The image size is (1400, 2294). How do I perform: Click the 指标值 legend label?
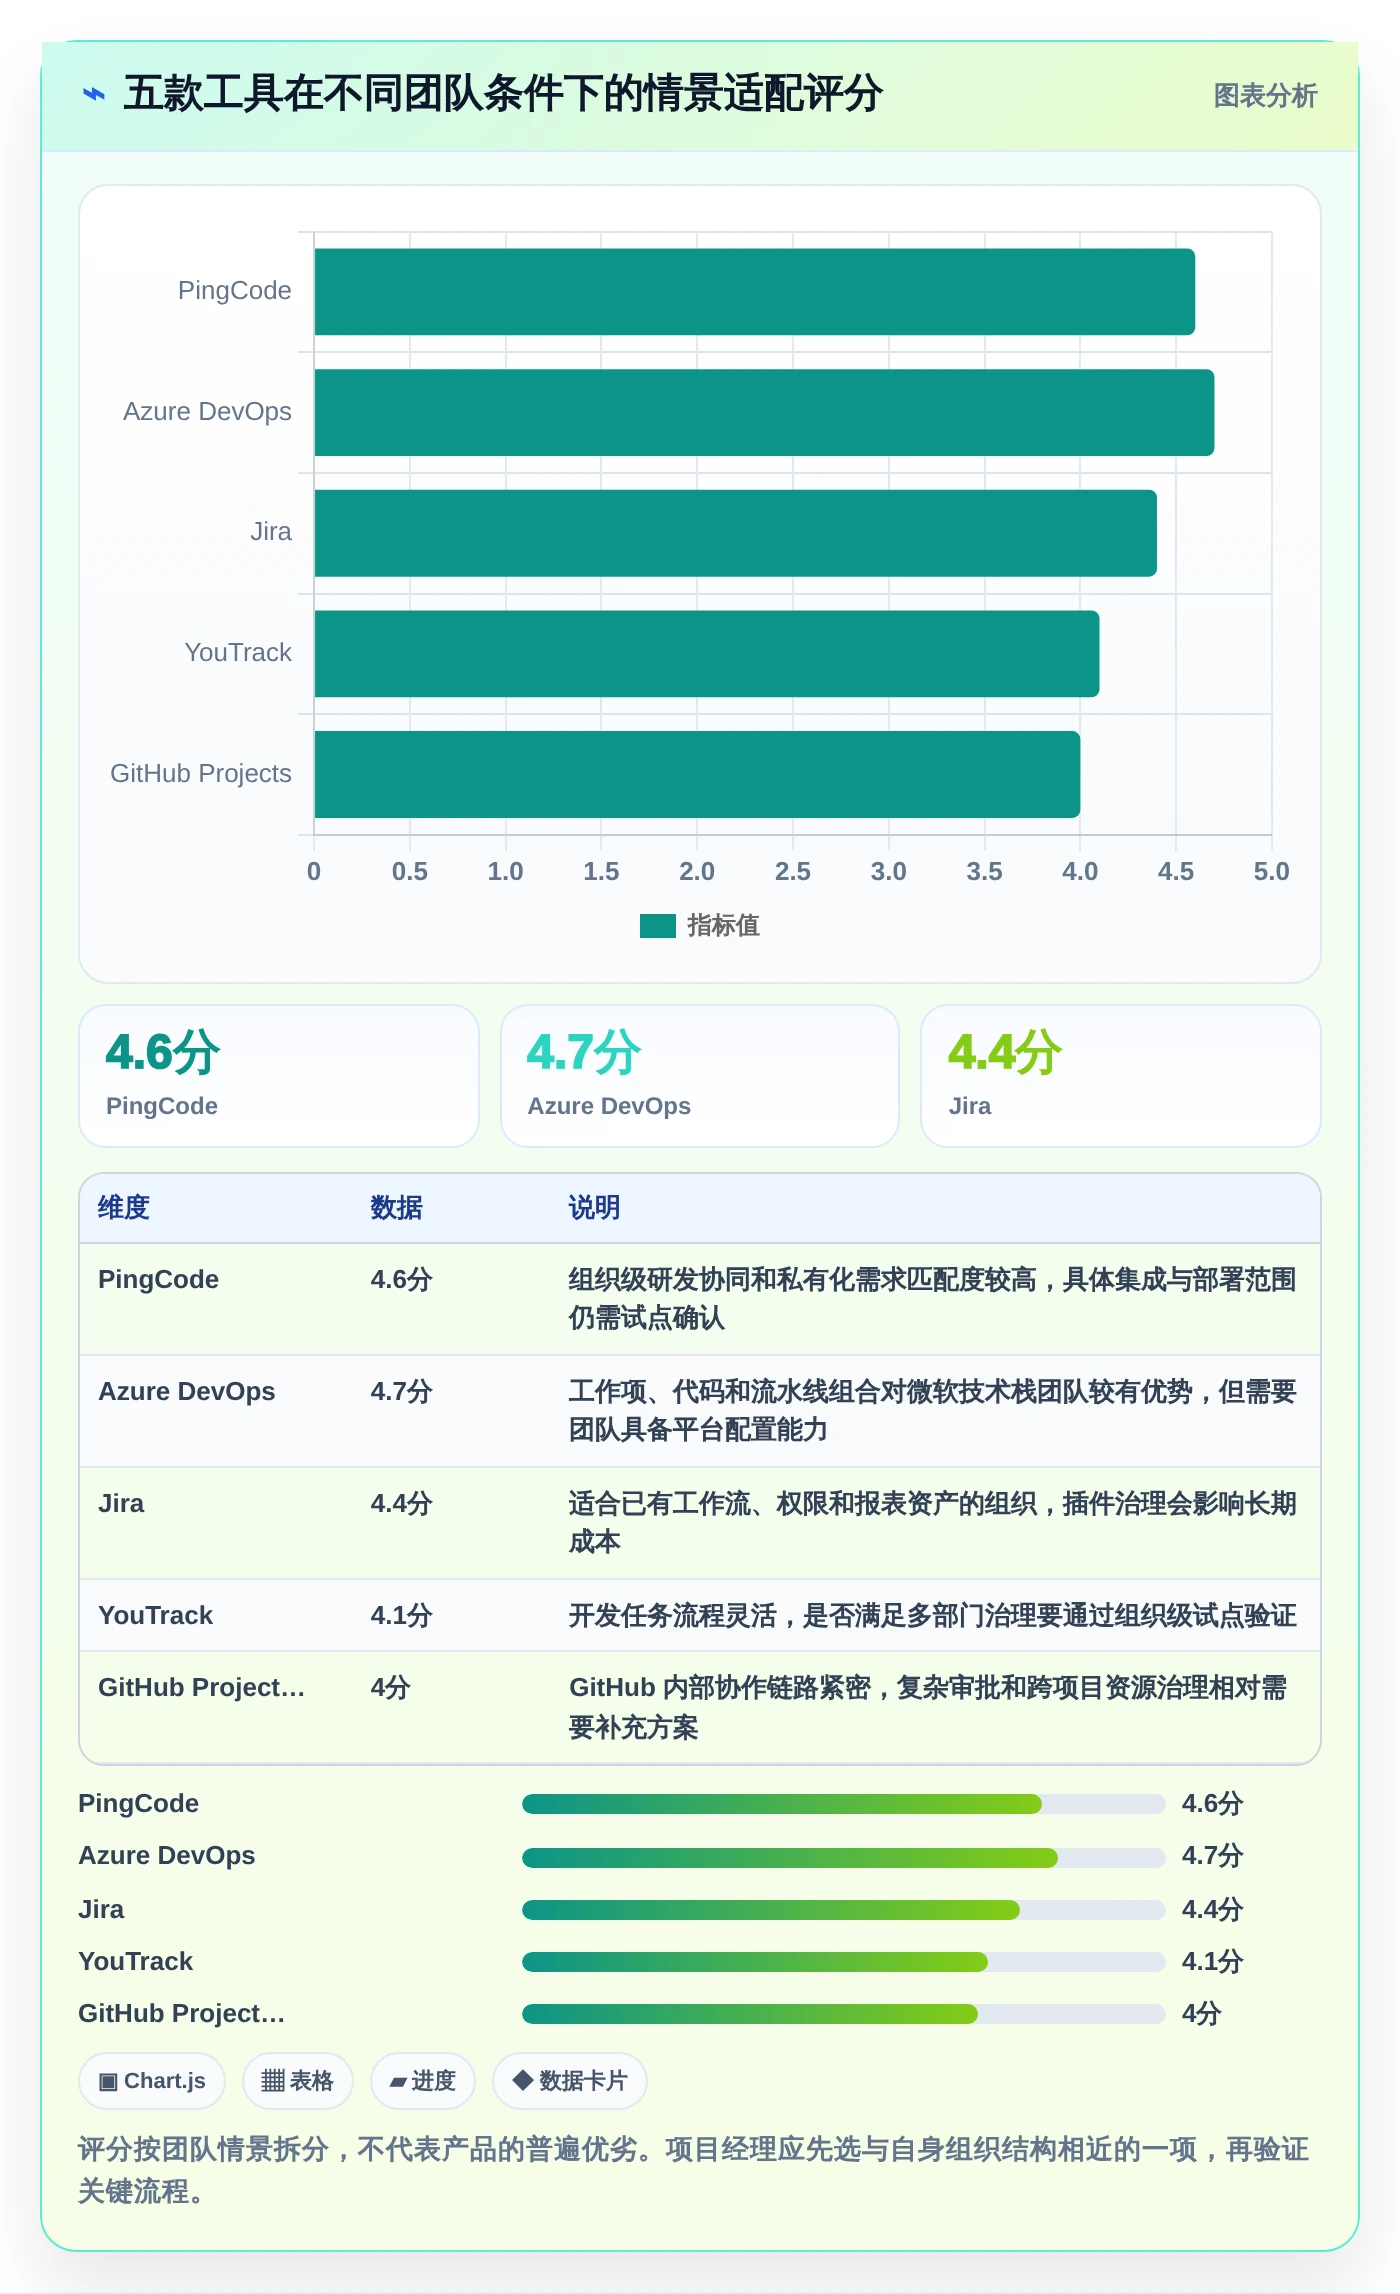723,926
